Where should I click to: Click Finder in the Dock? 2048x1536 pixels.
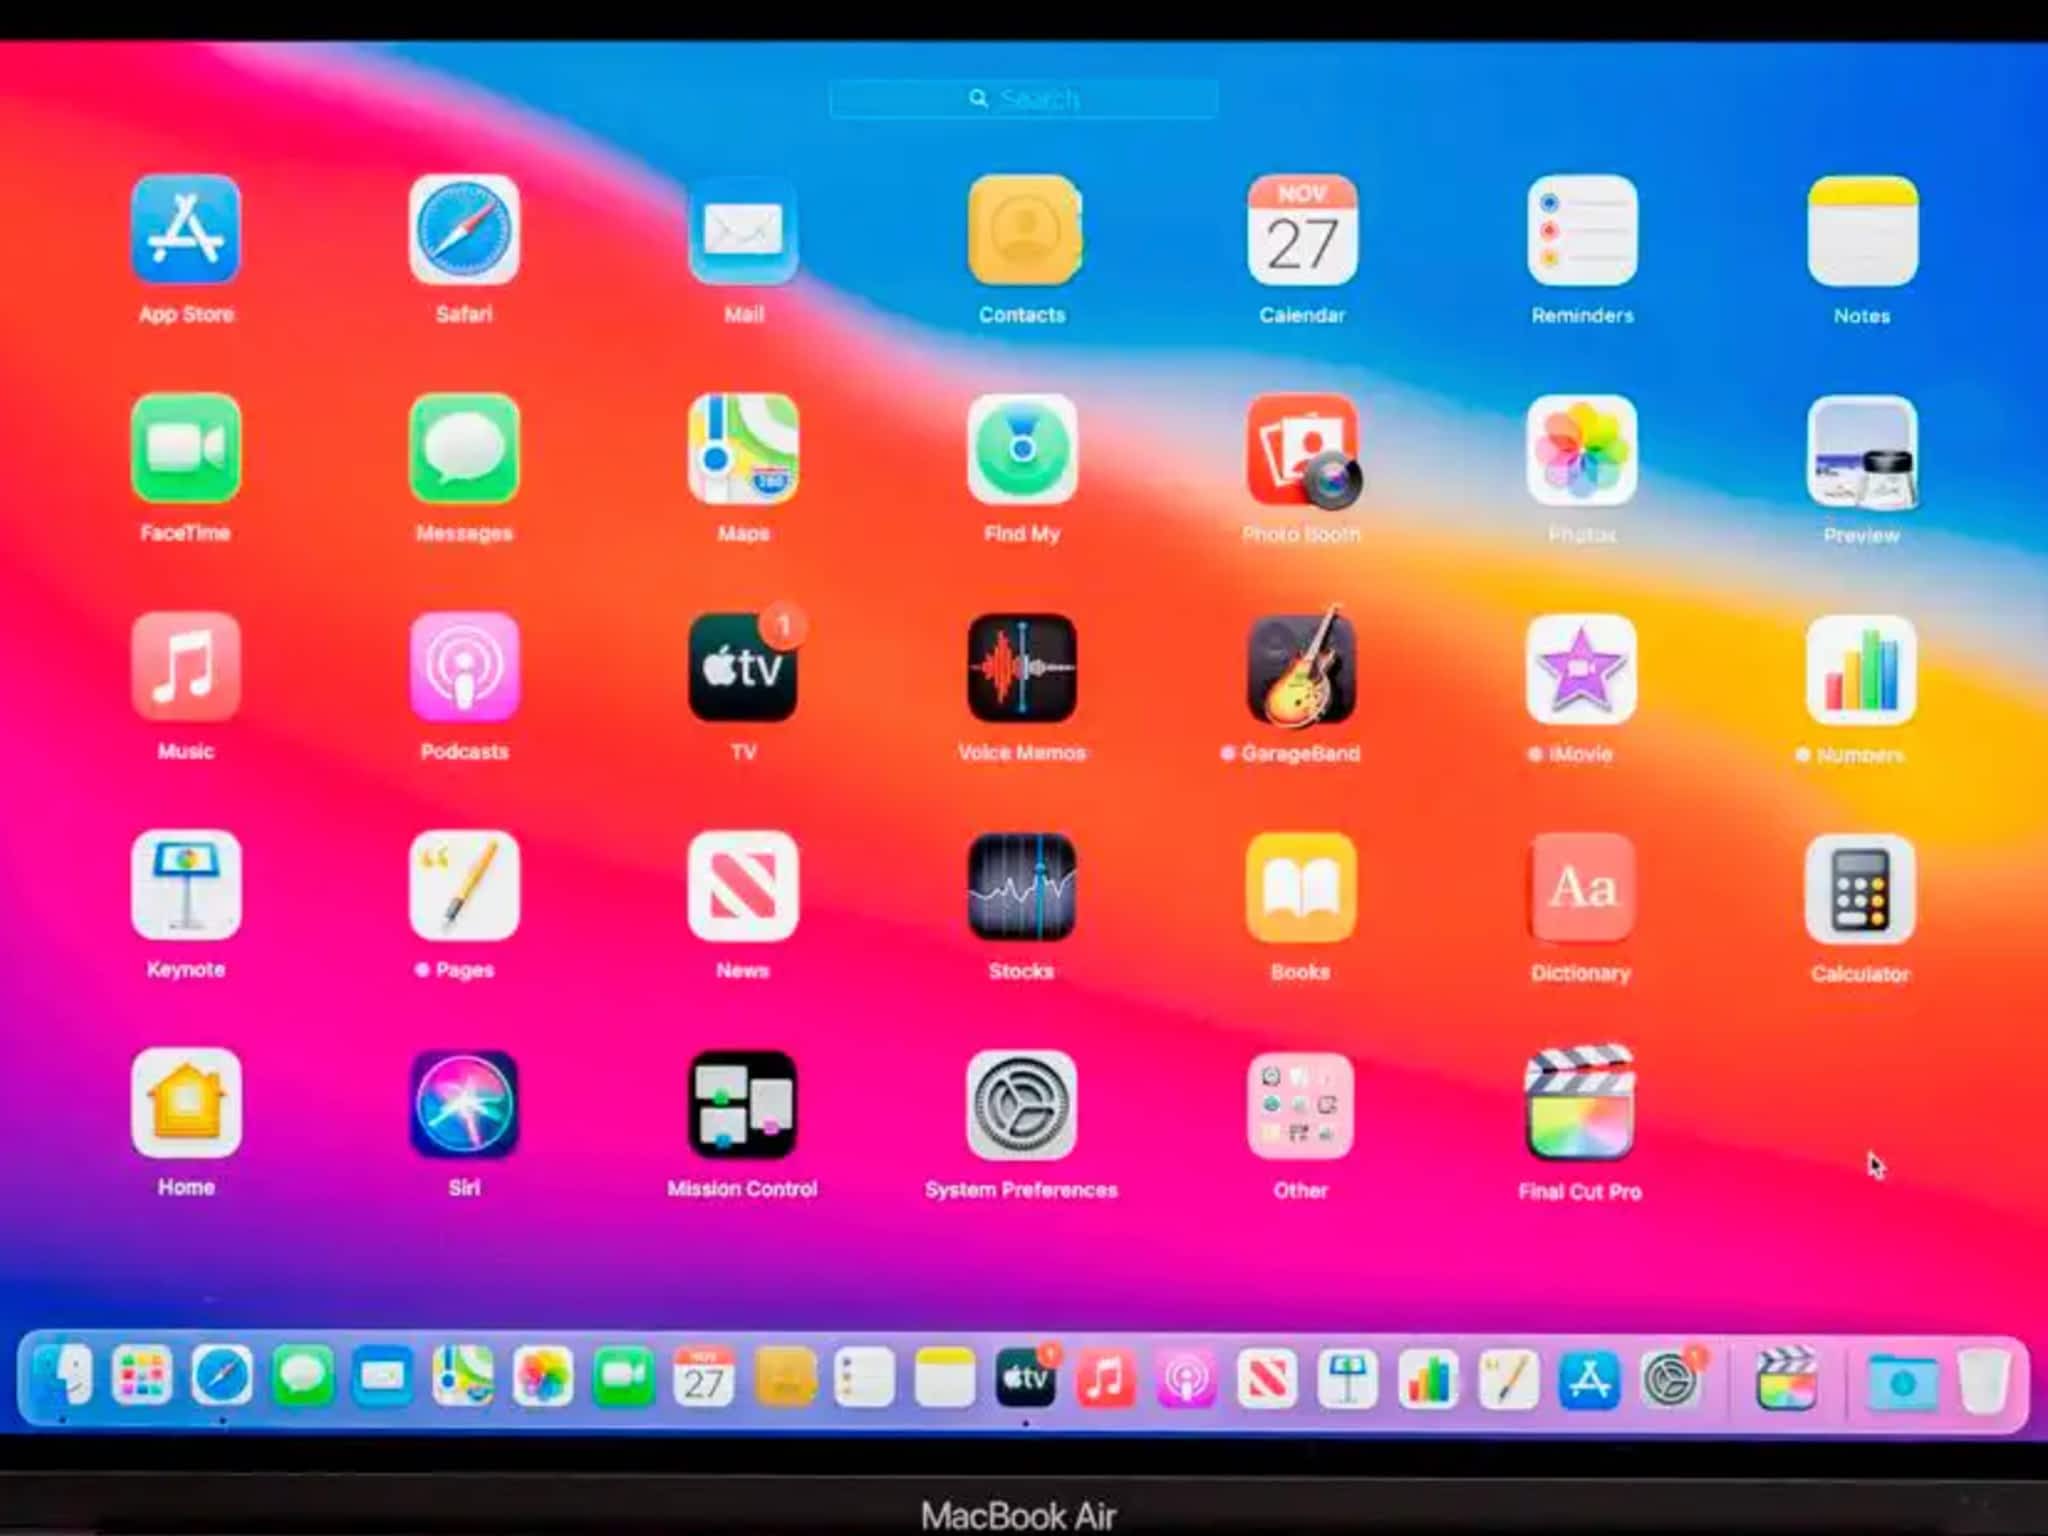point(63,1374)
